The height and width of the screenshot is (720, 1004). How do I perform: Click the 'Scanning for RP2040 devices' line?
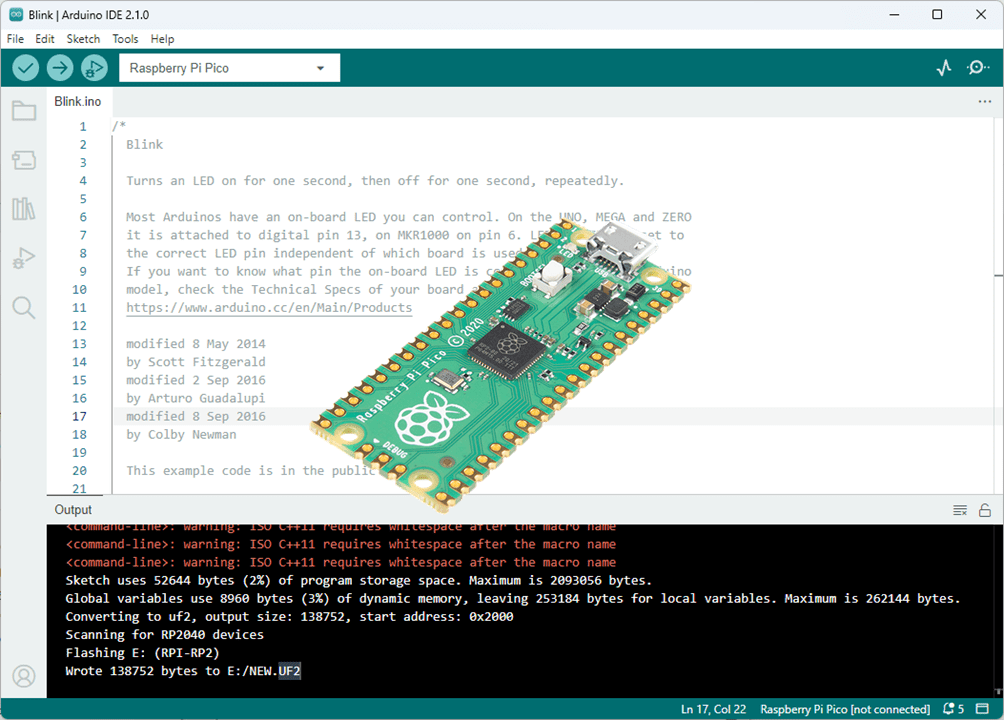(165, 634)
